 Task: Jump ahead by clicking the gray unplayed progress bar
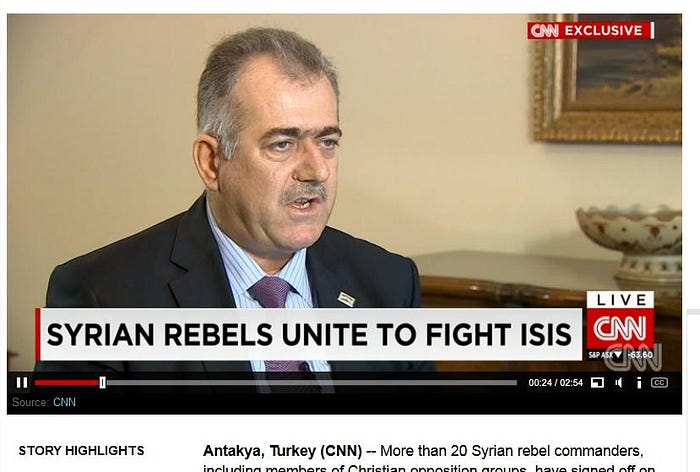pos(311,383)
